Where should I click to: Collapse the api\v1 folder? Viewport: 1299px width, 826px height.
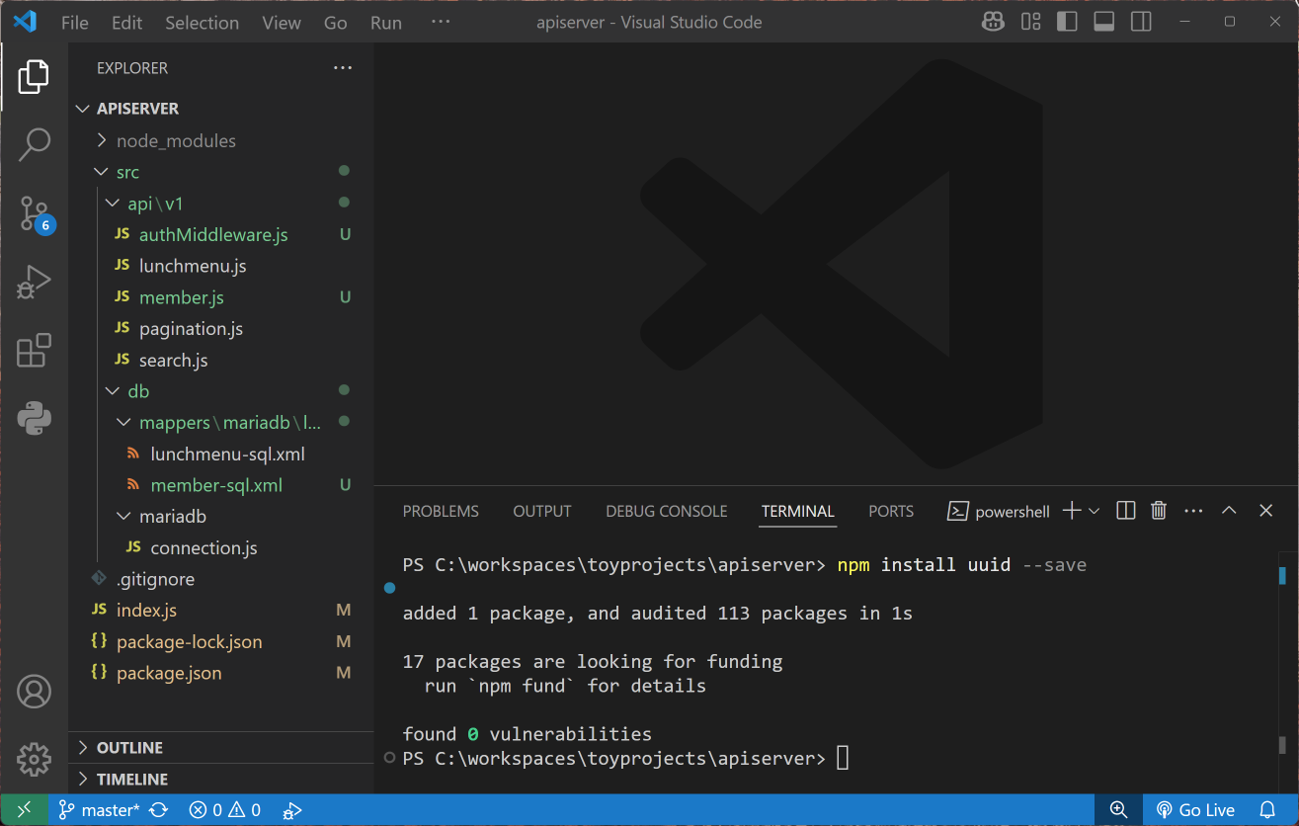221,203
